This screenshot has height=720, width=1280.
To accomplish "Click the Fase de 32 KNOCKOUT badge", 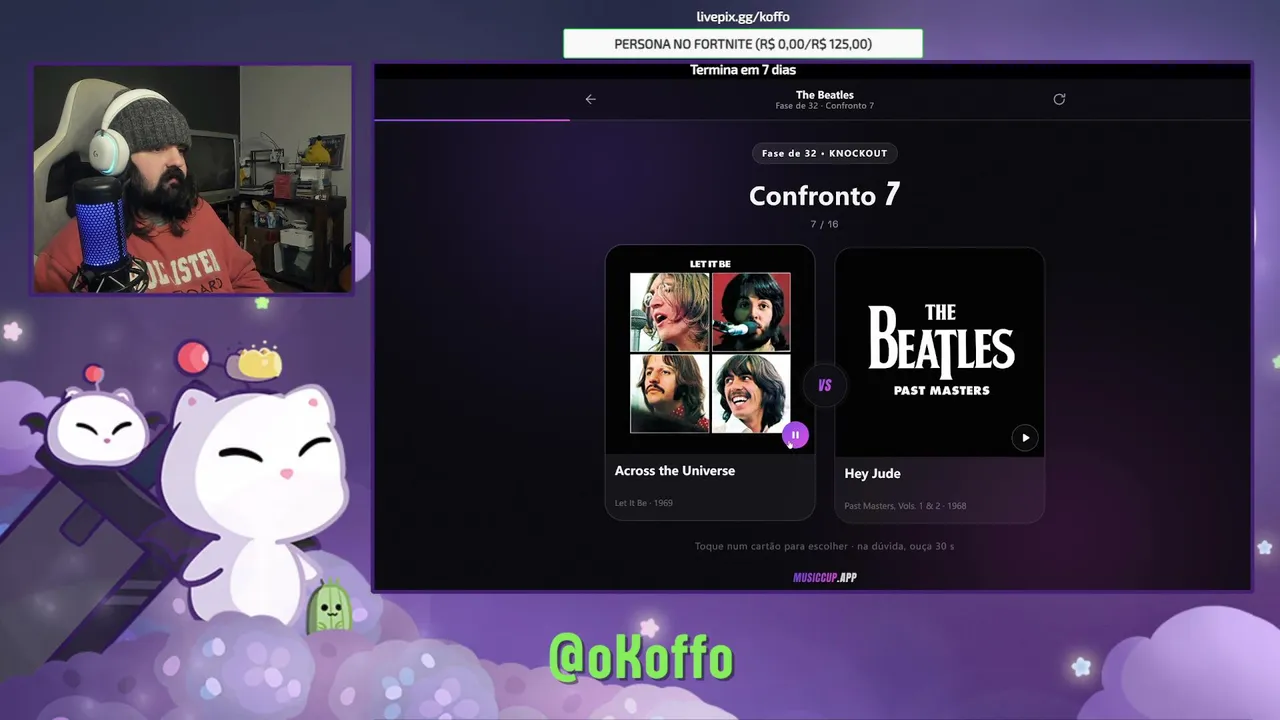I will [x=824, y=153].
